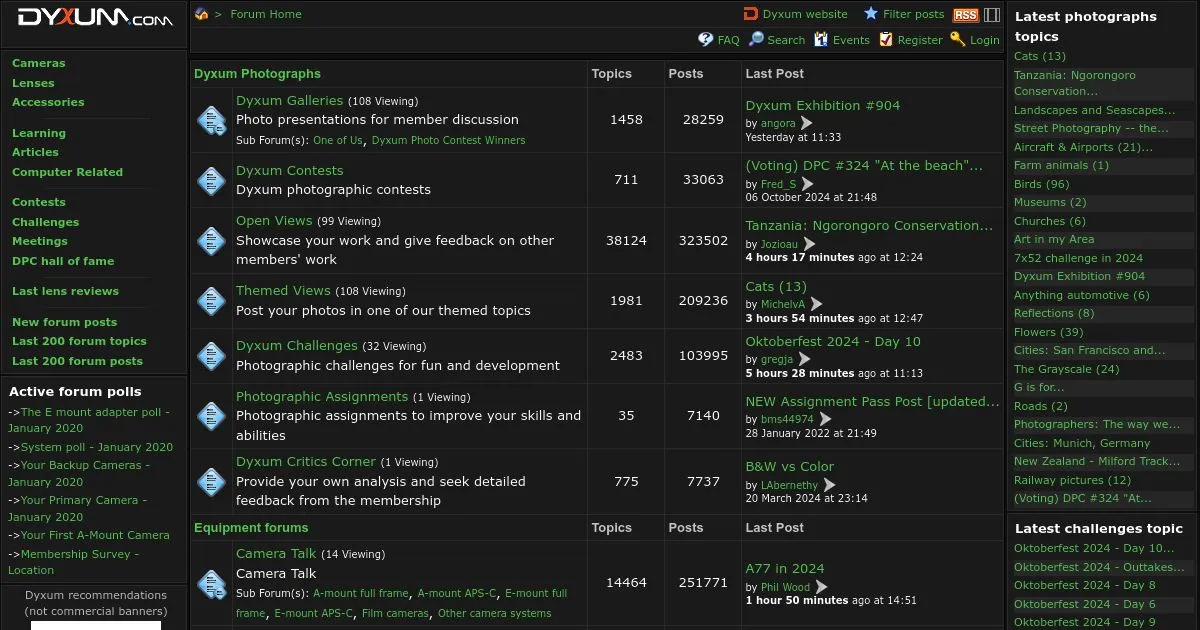Click the last-post arrow next to angora

[806, 123]
